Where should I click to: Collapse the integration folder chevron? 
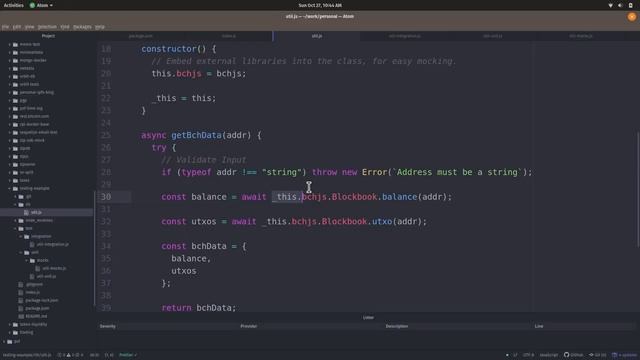[21, 236]
